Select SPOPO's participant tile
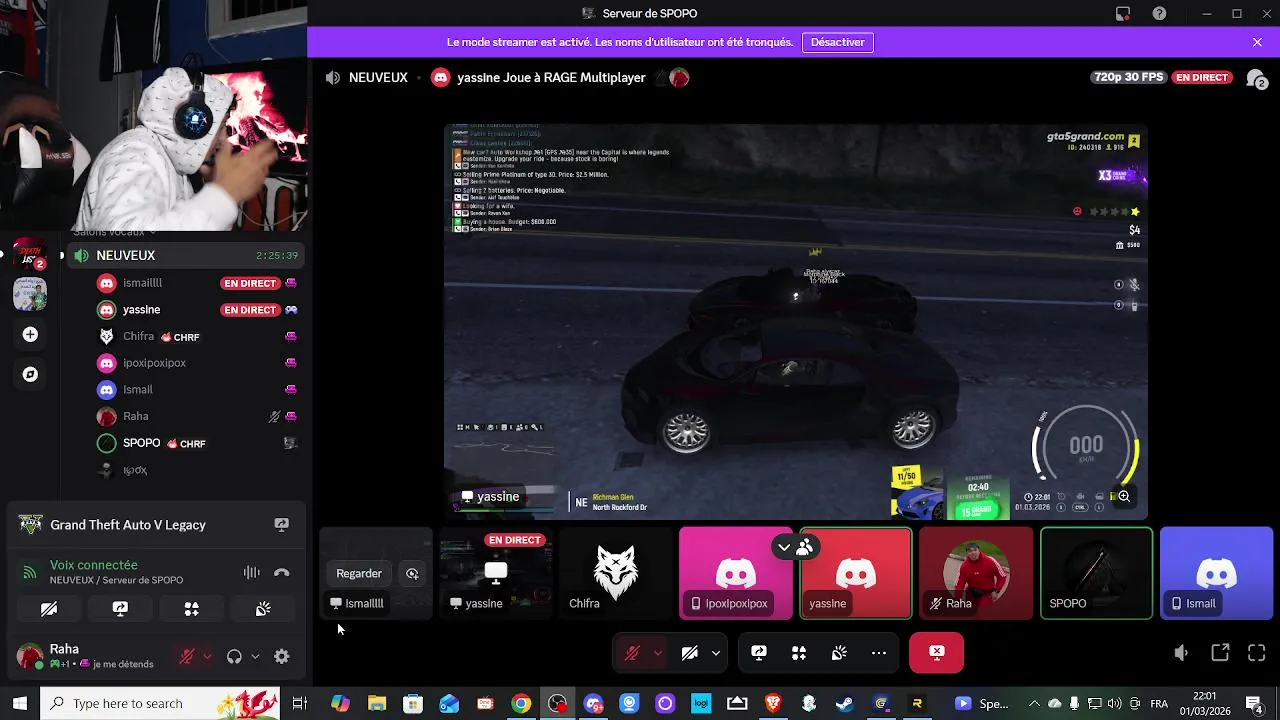Image resolution: width=1280 pixels, height=720 pixels. (1097, 574)
